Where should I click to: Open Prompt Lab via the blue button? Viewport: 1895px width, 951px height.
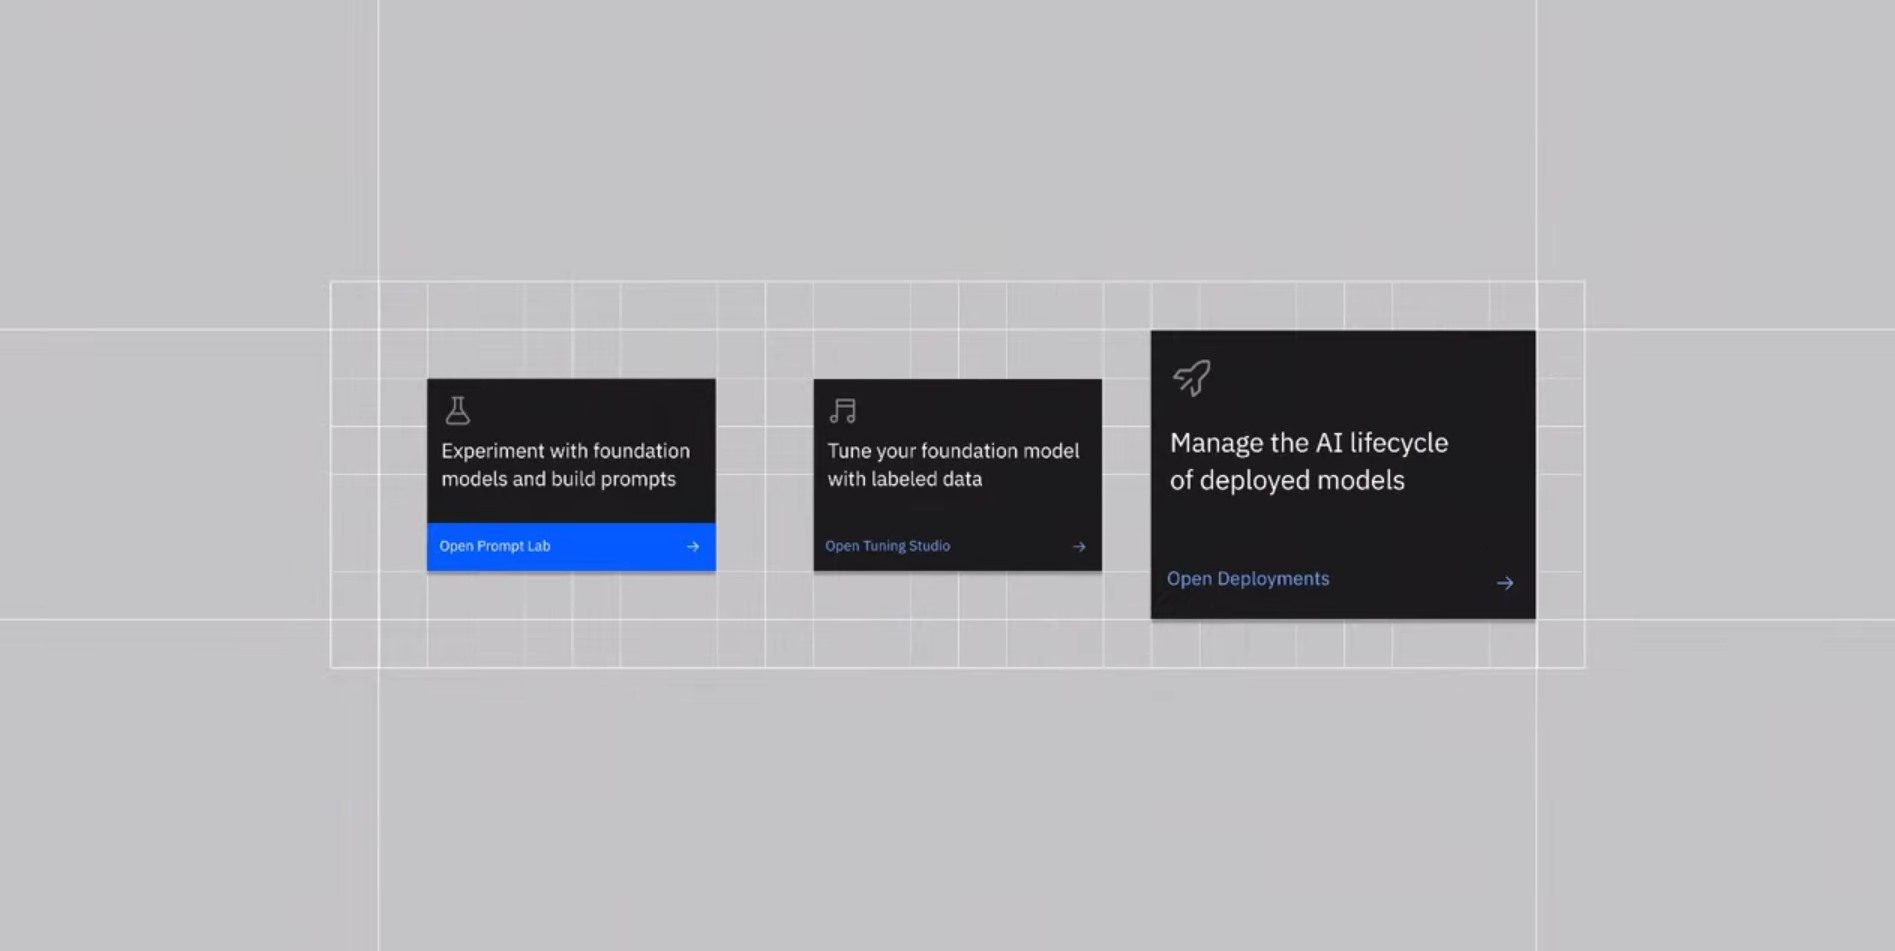tap(571, 547)
